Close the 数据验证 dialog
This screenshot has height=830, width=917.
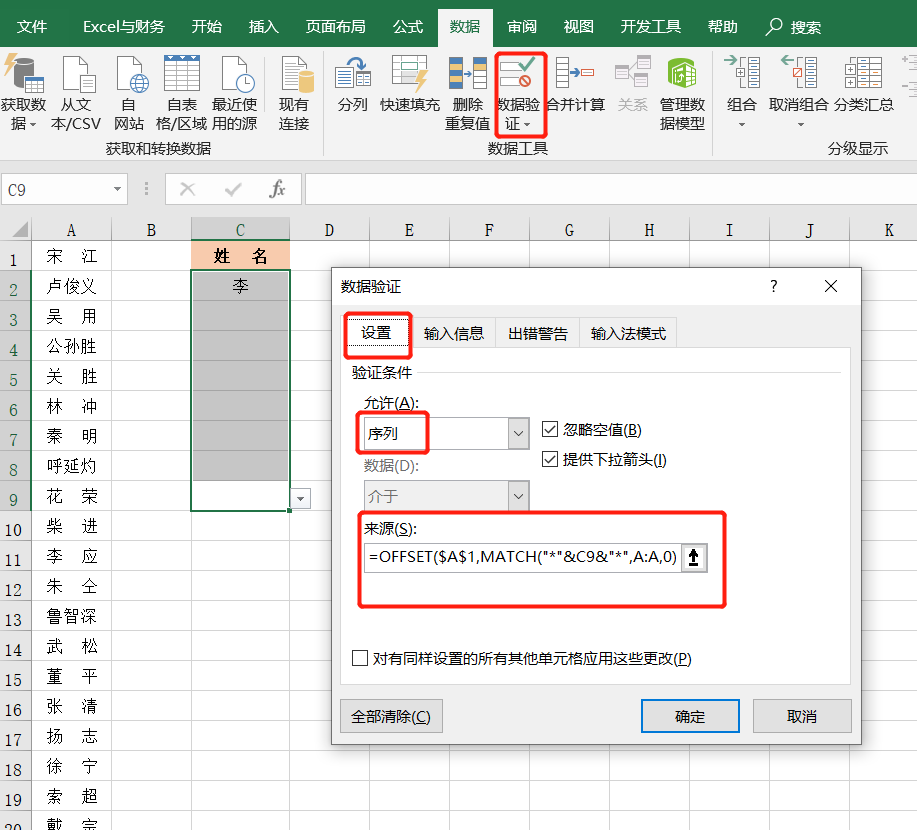tap(830, 286)
